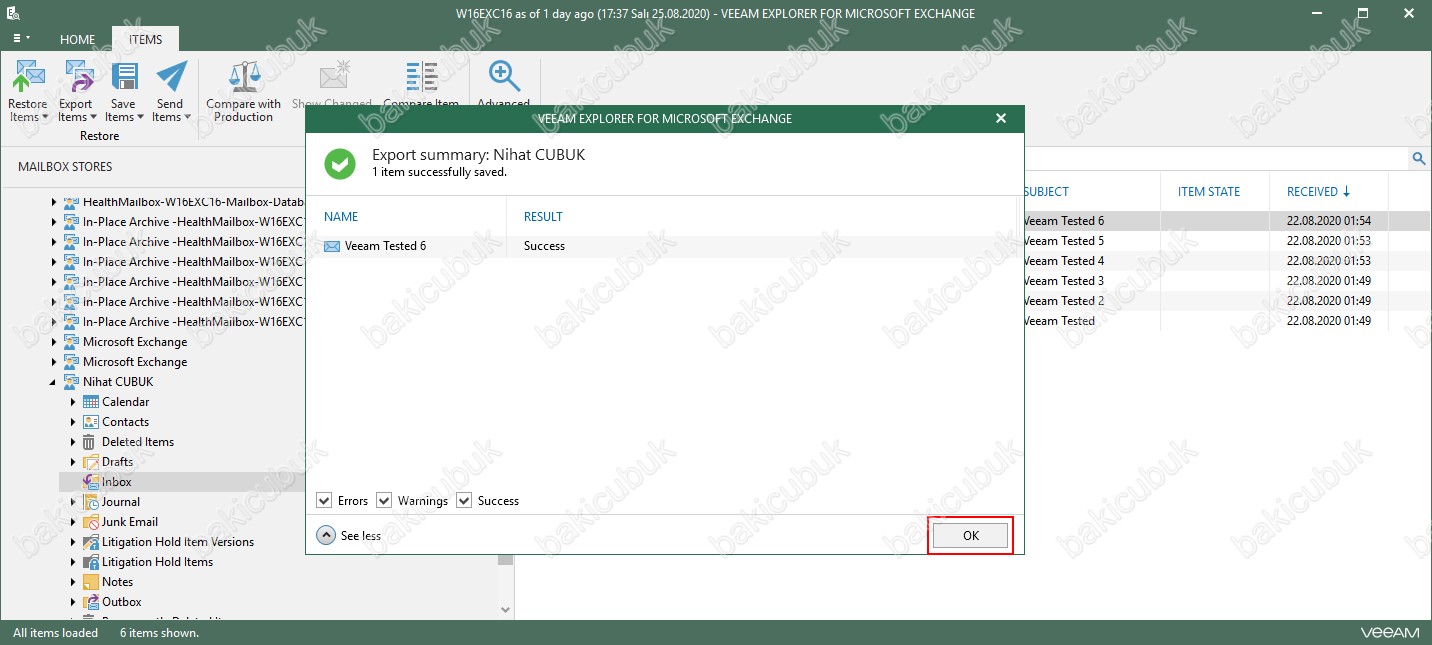Open Advanced find magnifier icon
The width and height of the screenshot is (1432, 645).
pyautogui.click(x=503, y=77)
